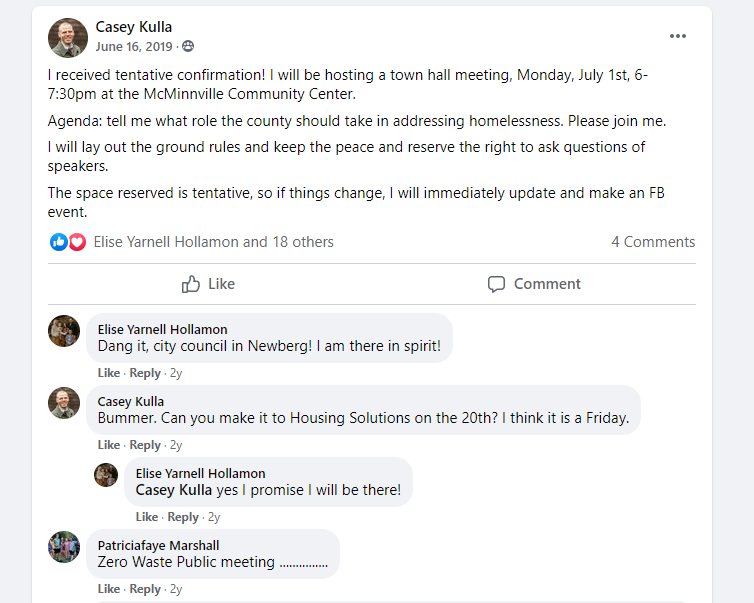Click the public audience globe icon
The width and height of the screenshot is (754, 603).
pos(188,46)
